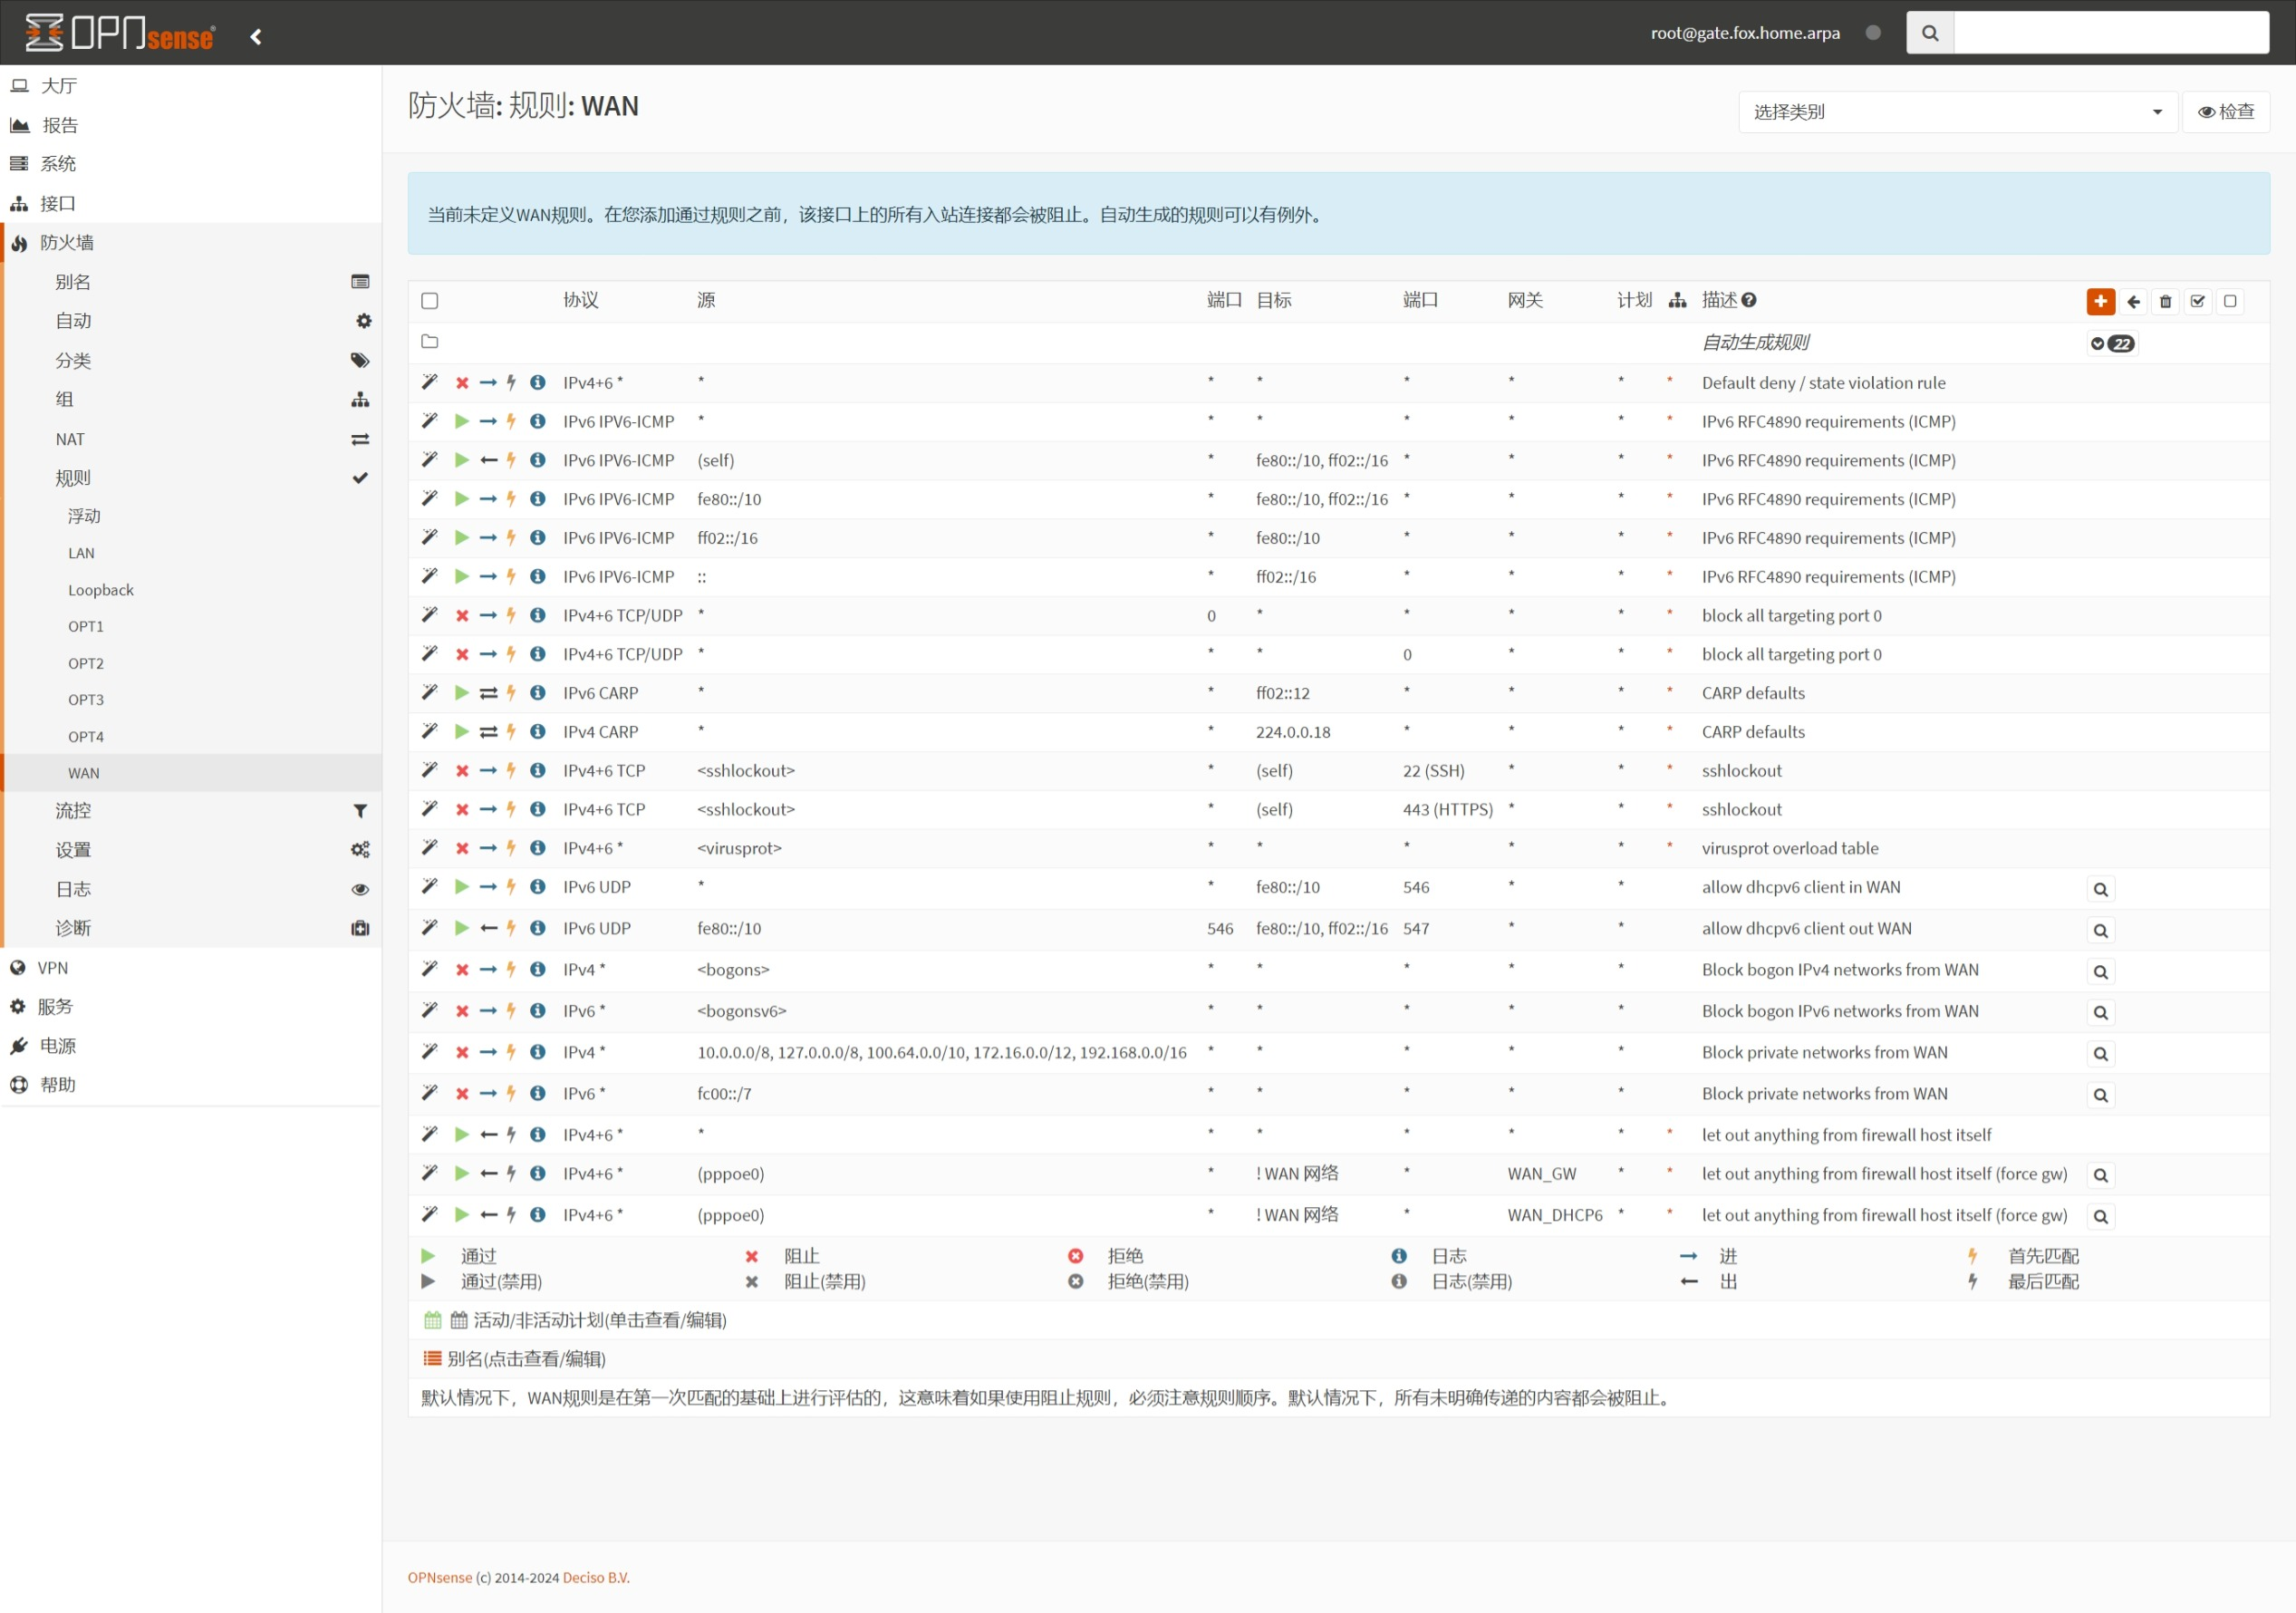
Task: Click disable selected rules empty-box button
Action: point(2229,301)
